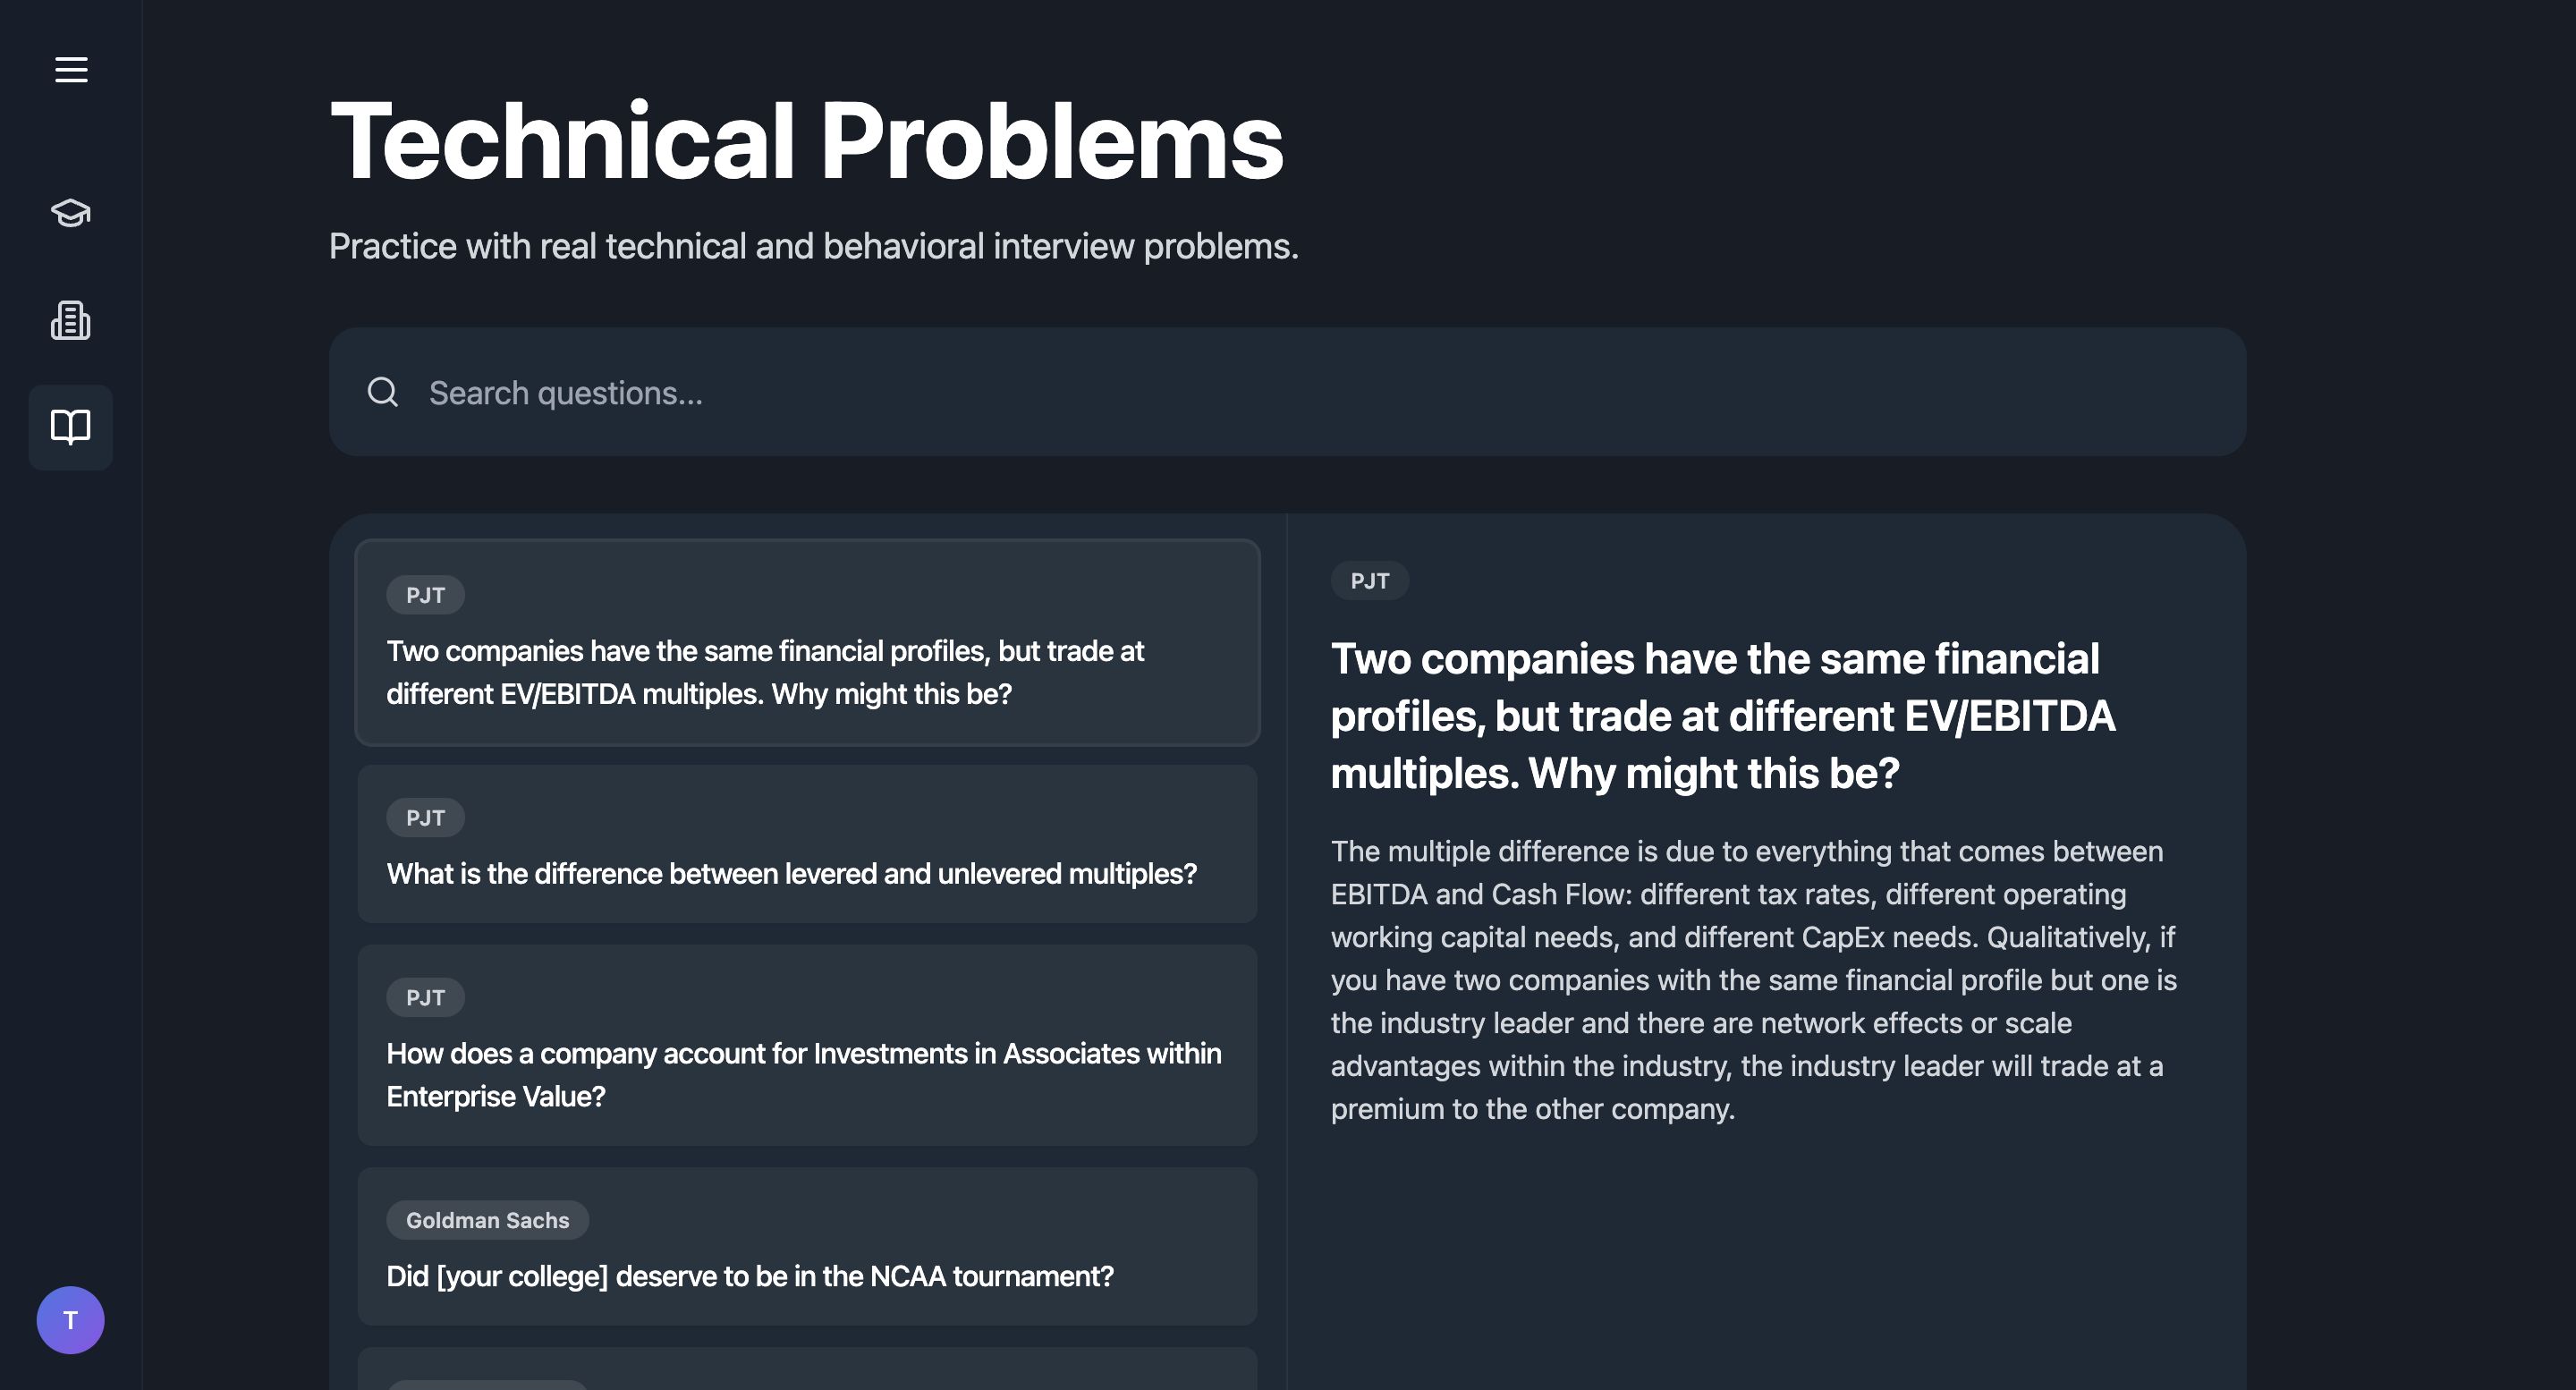Select the EV/EBITDA multiples question card

(x=807, y=643)
